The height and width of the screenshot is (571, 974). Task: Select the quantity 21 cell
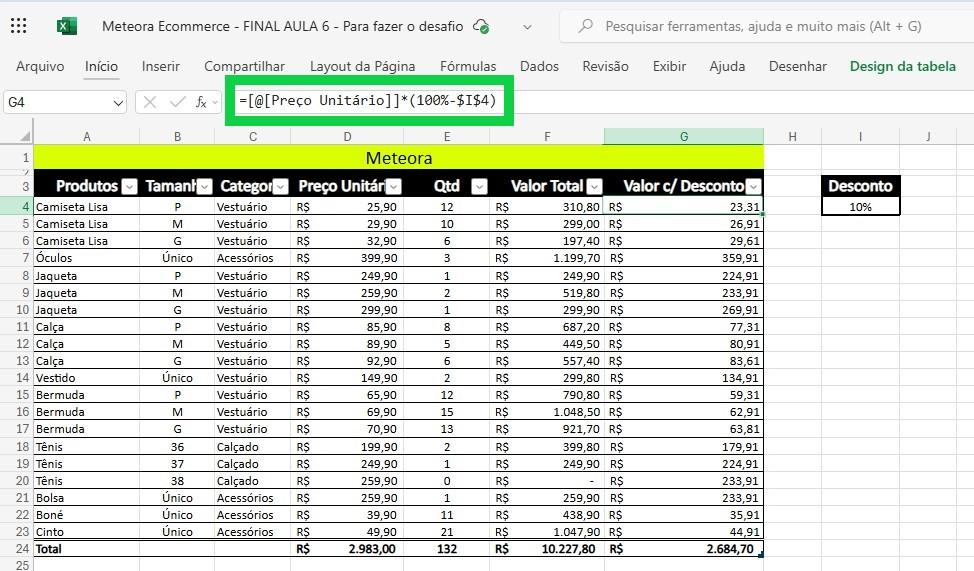[x=447, y=532]
